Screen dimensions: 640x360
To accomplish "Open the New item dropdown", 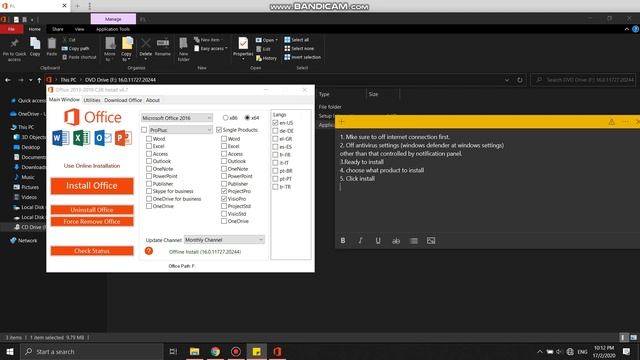I will 208,40.
